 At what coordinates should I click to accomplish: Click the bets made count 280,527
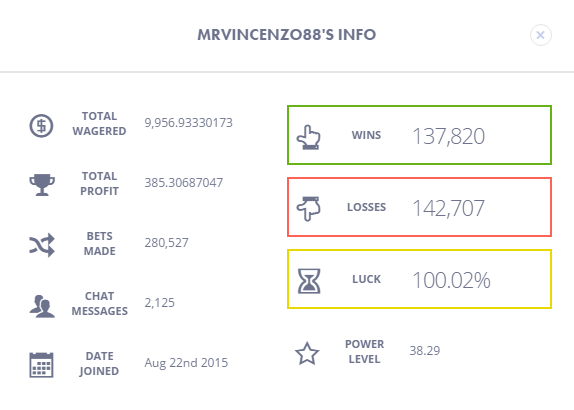[167, 243]
